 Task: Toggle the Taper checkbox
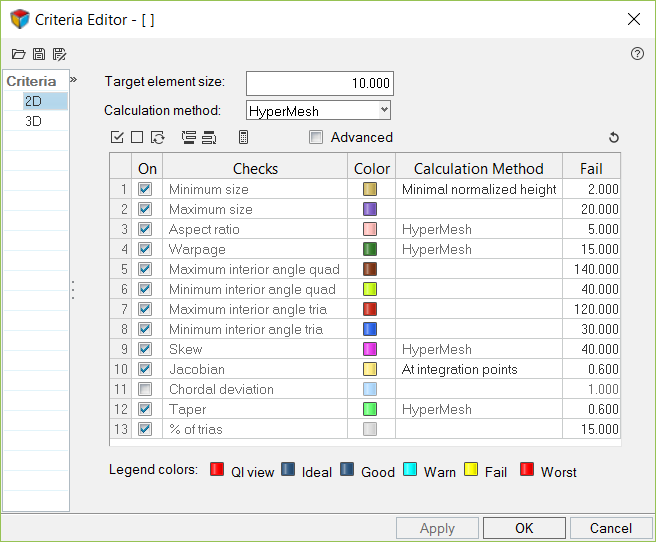(x=145, y=409)
